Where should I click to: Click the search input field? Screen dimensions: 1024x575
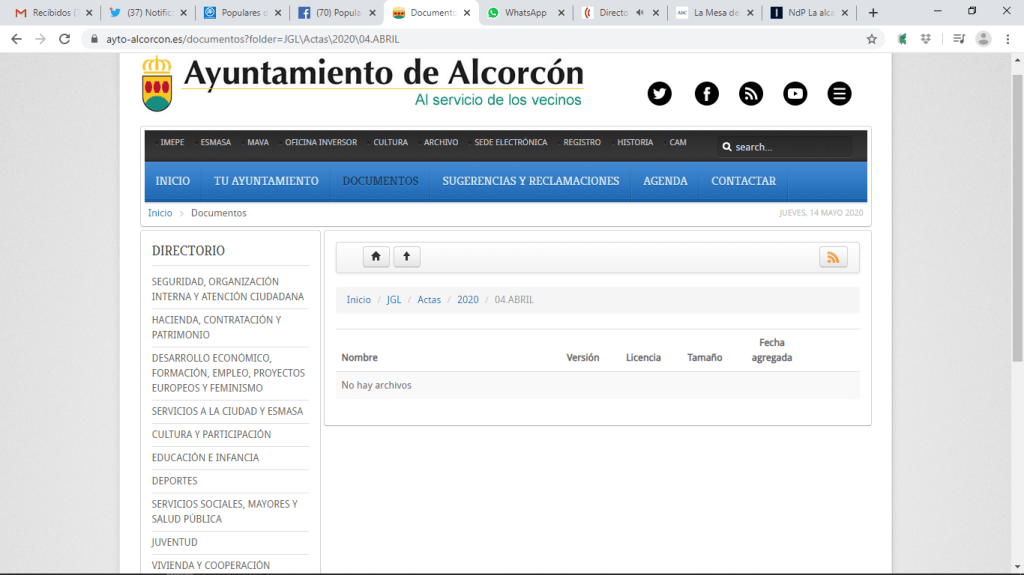(x=790, y=147)
